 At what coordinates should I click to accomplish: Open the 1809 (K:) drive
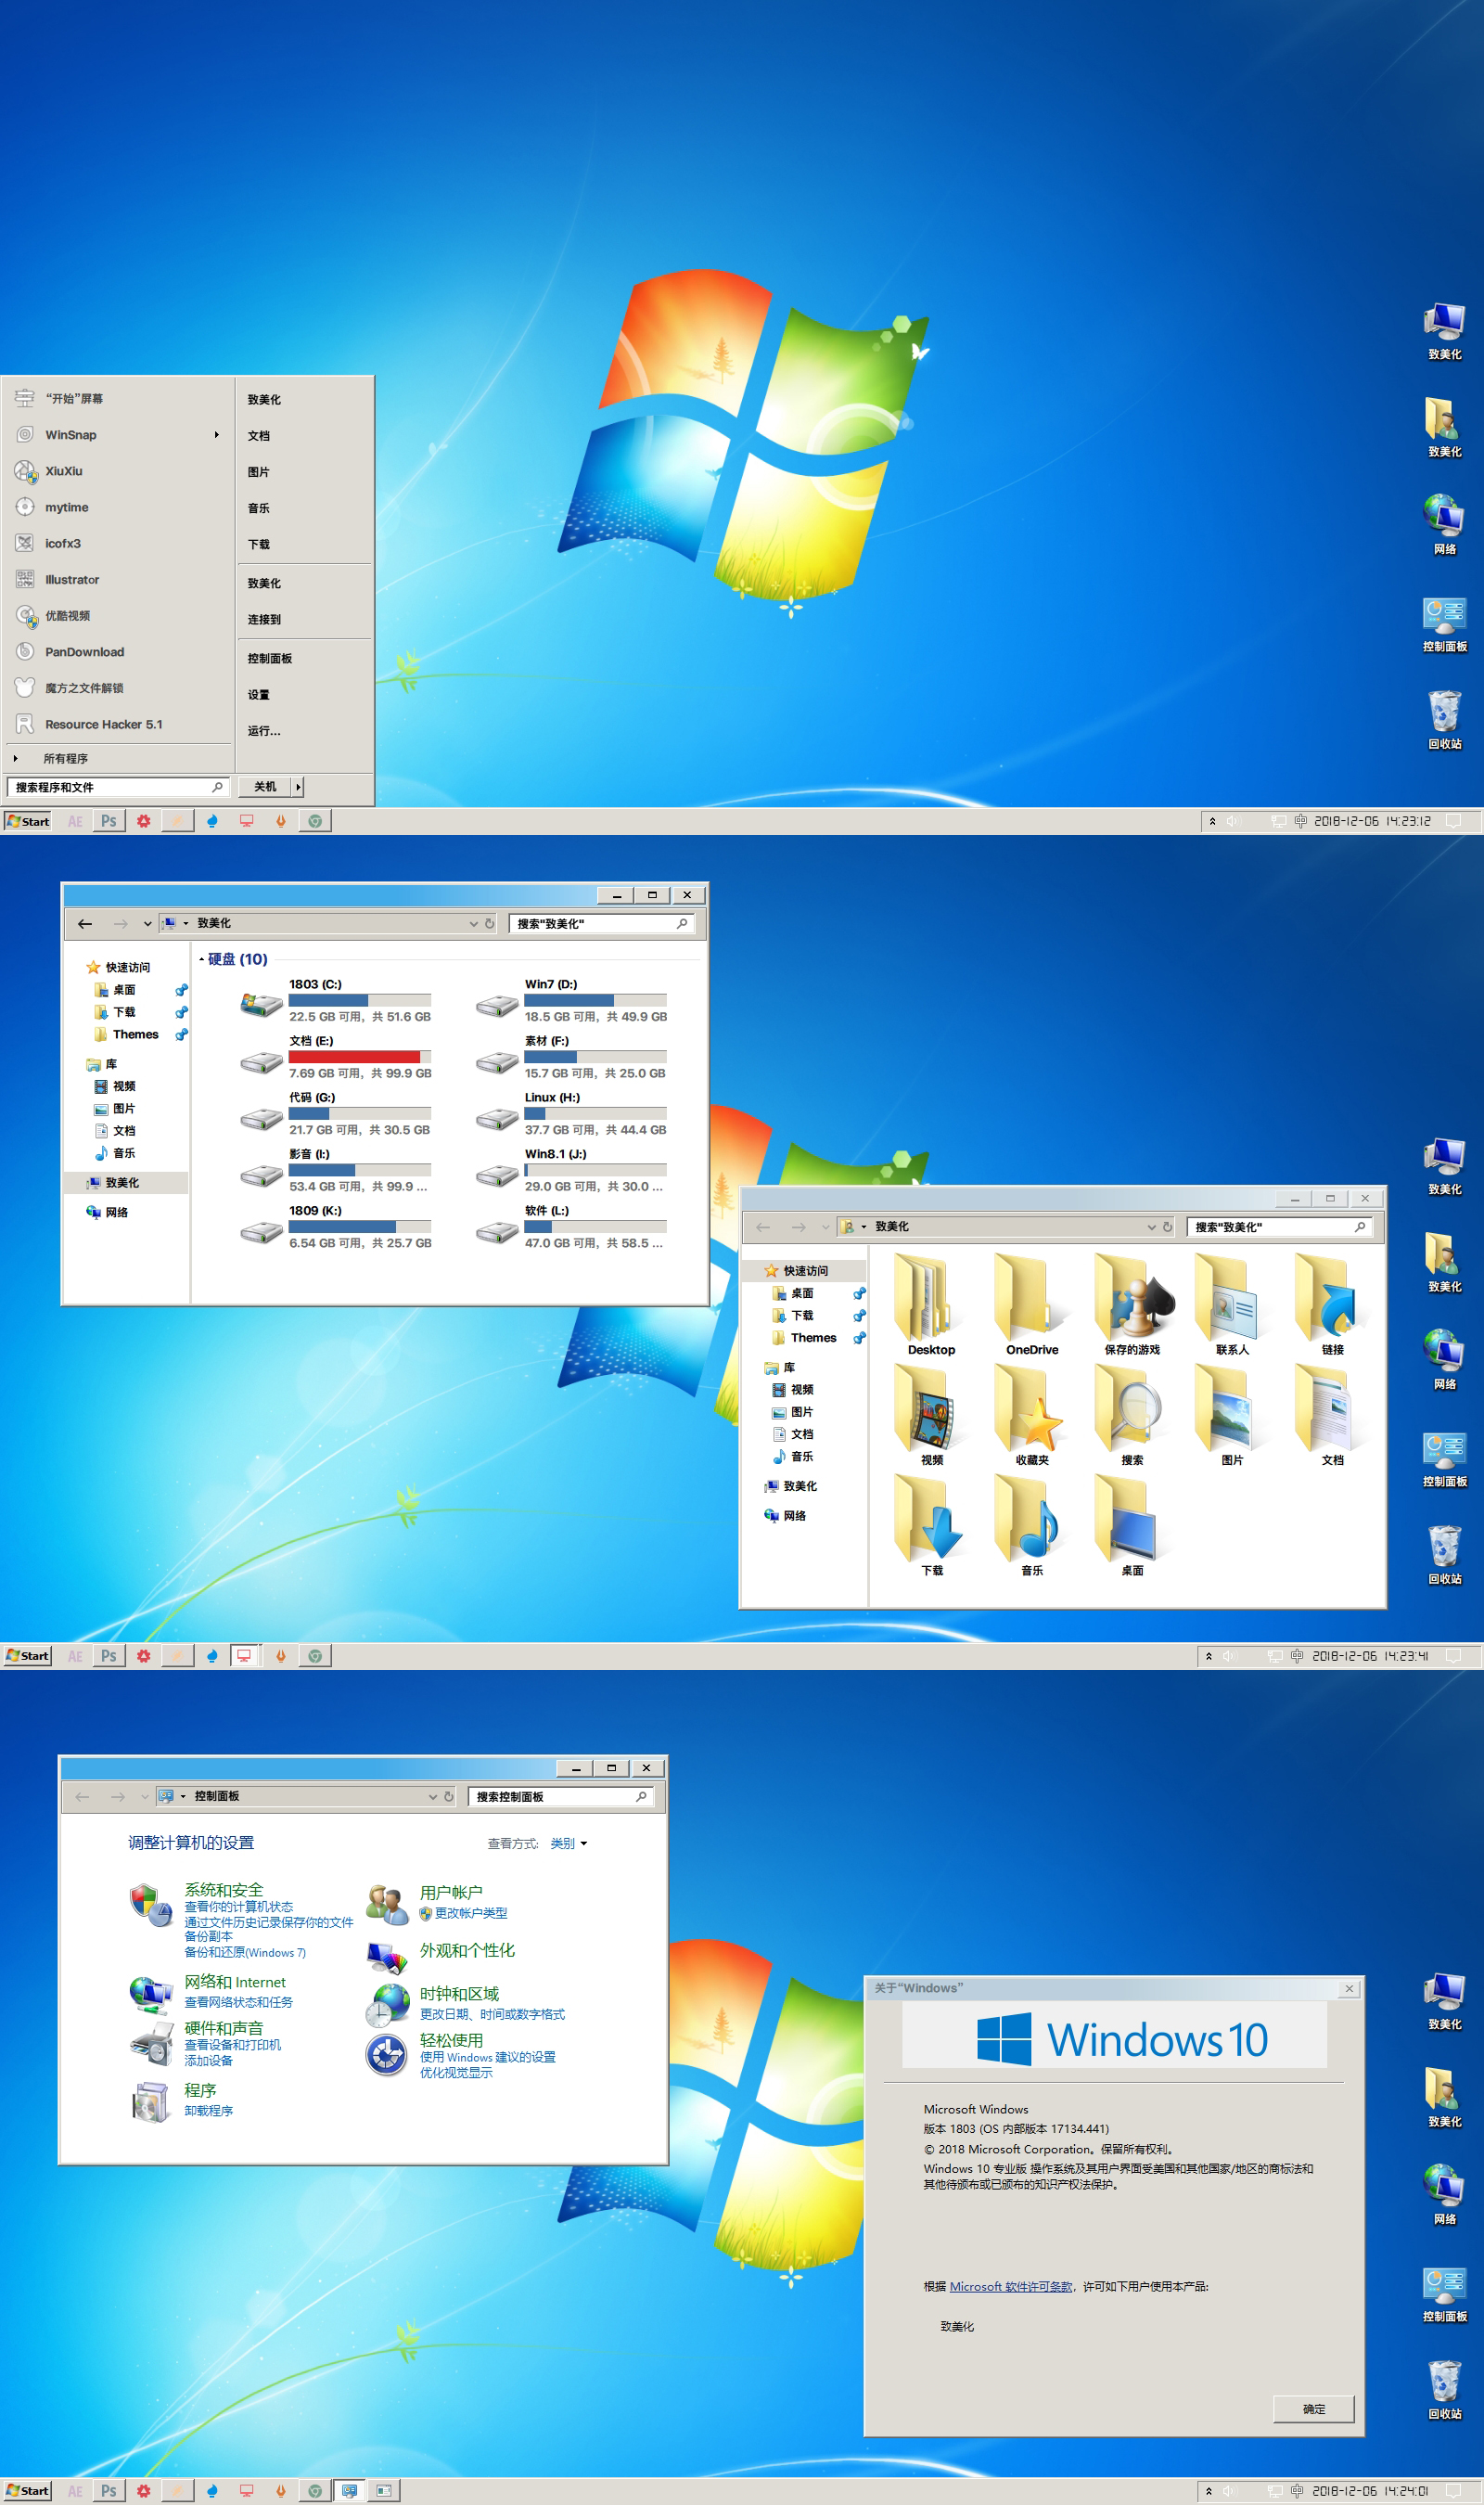336,1227
